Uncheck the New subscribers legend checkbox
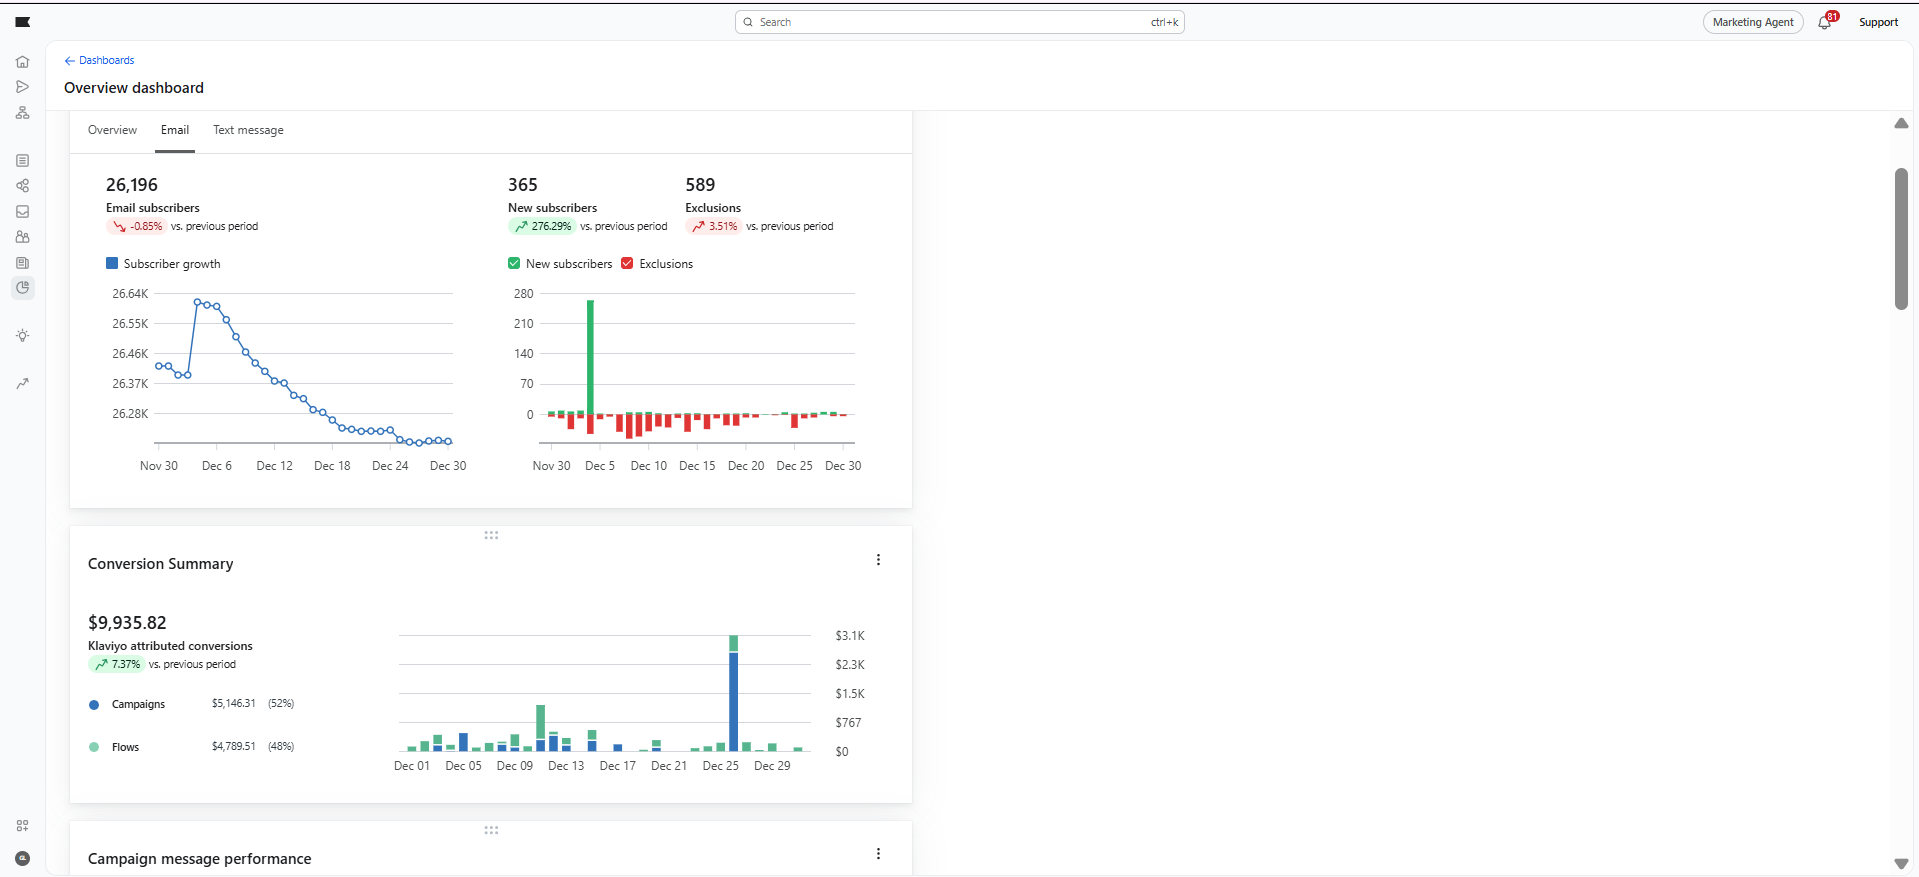Viewport: 1919px width, 877px height. click(x=514, y=264)
